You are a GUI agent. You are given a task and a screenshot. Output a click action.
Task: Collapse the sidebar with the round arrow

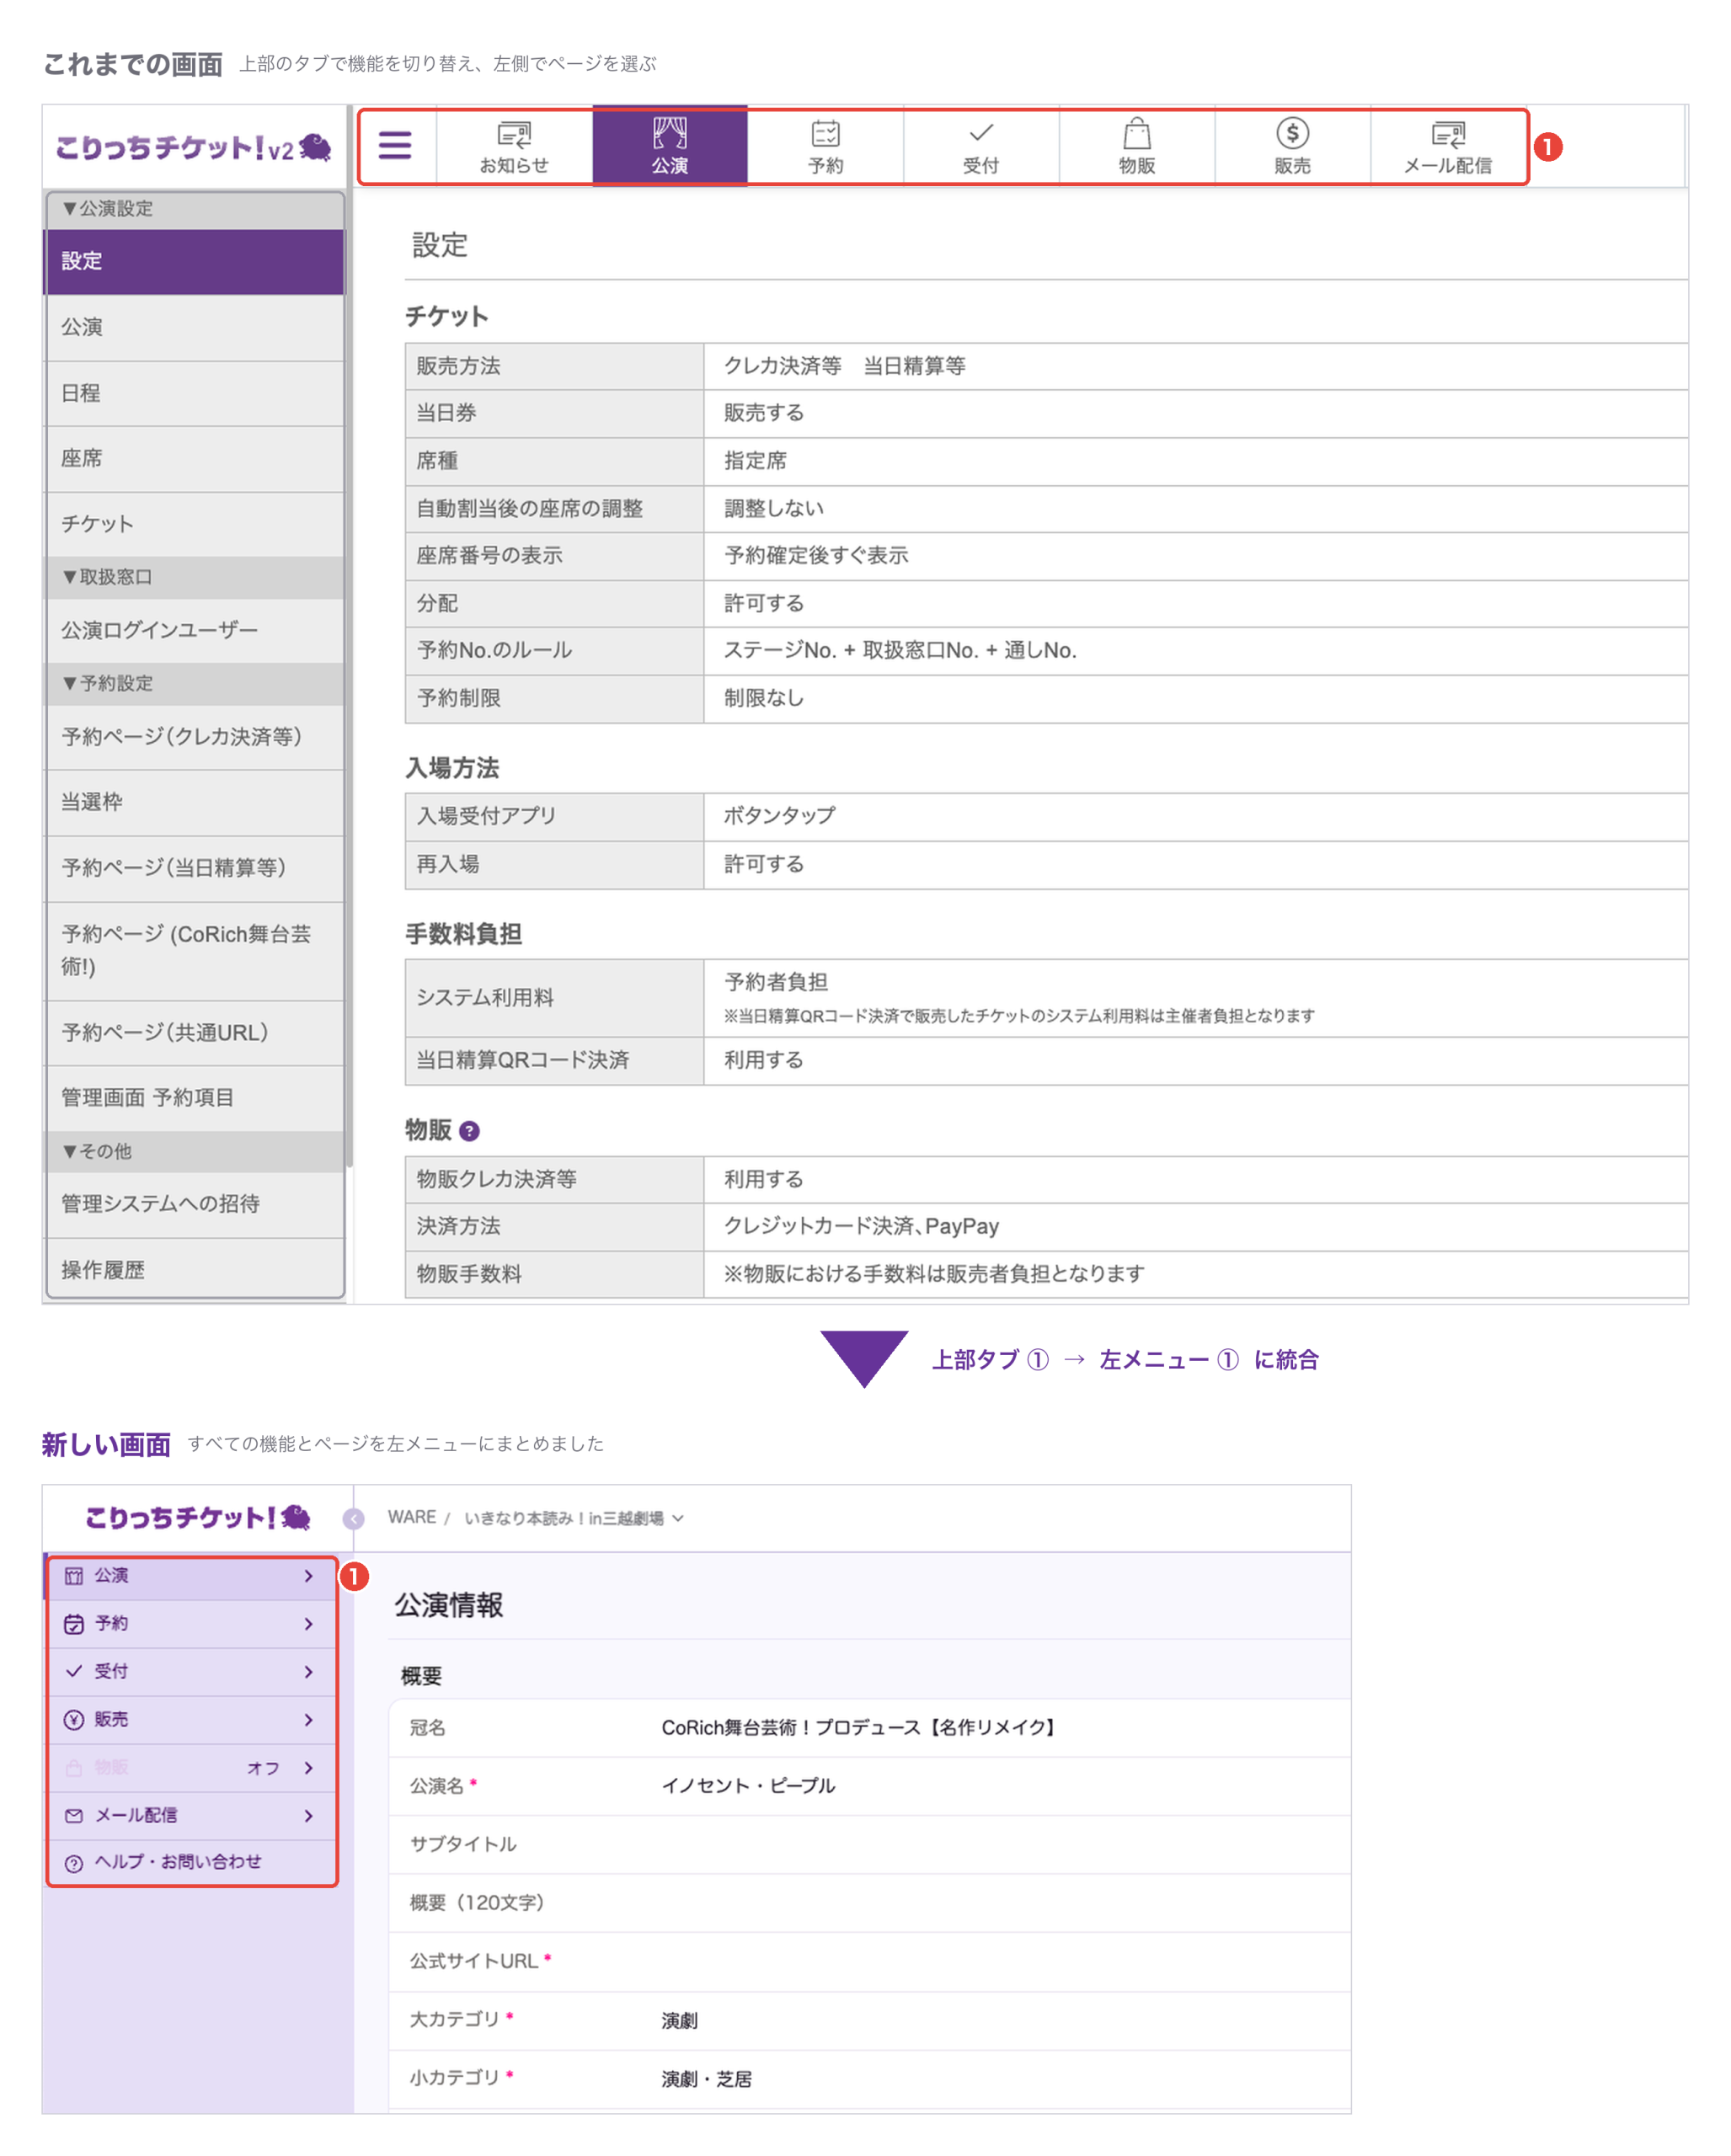[x=353, y=1519]
